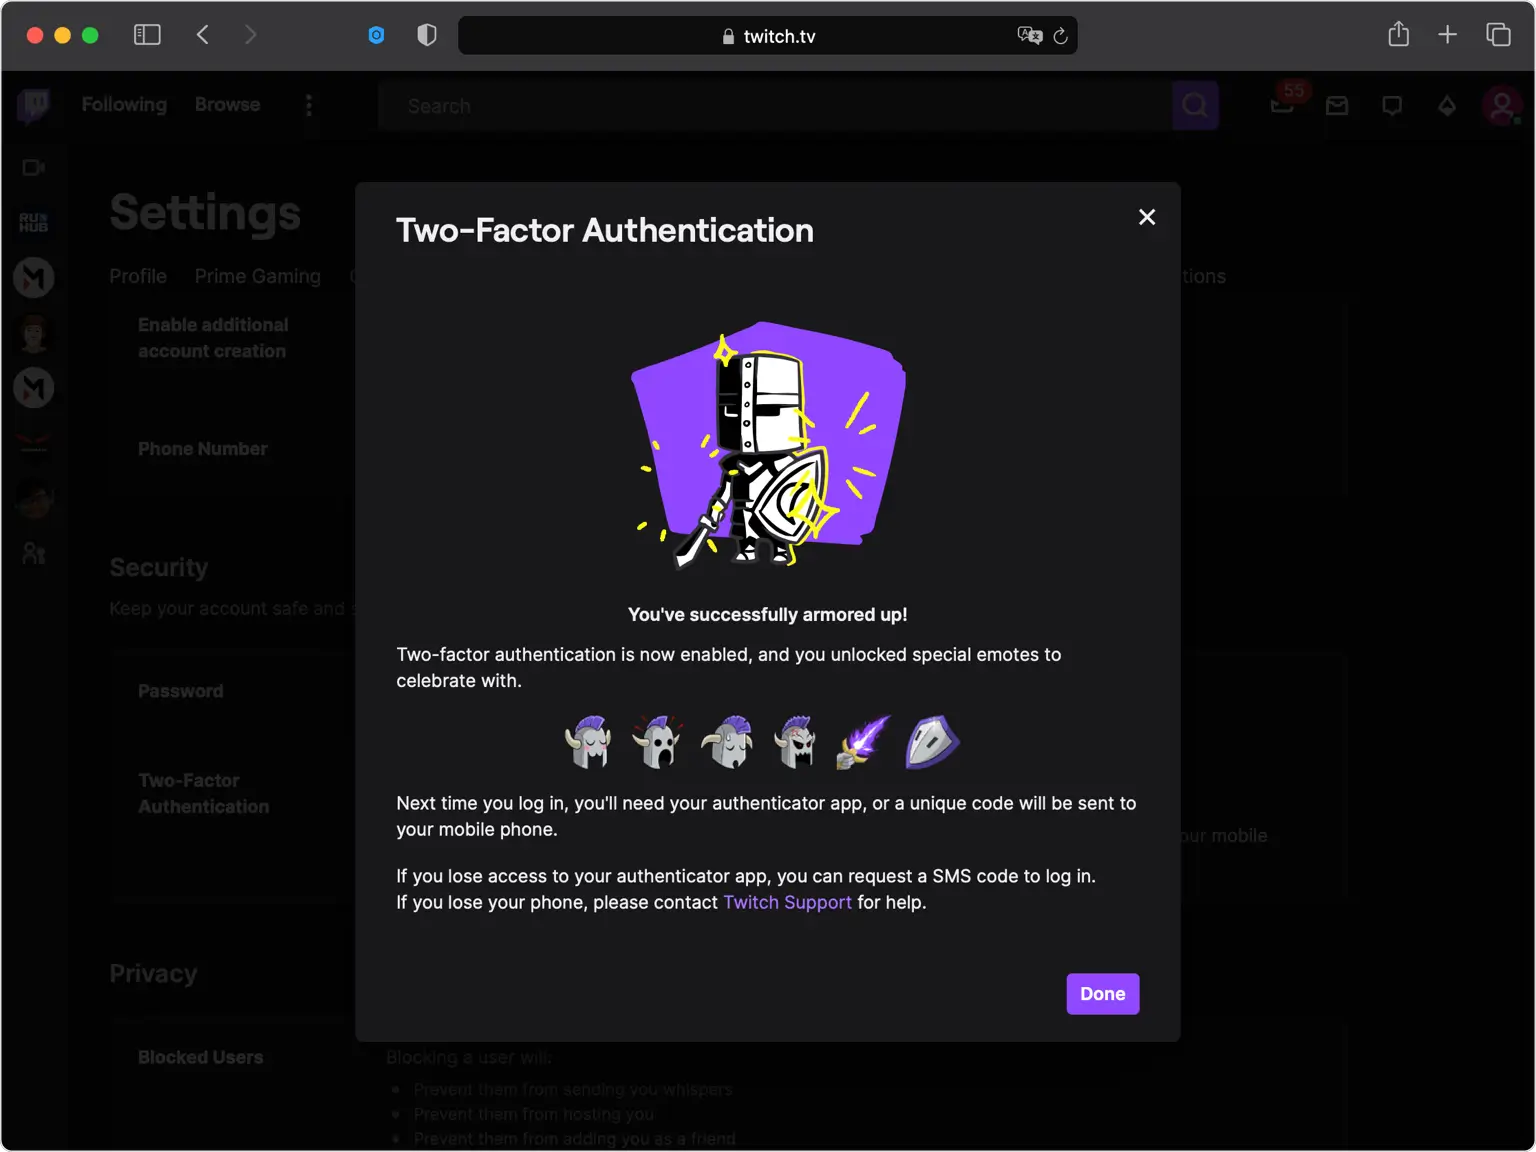Toggle the Safari sidebar

pos(147,35)
